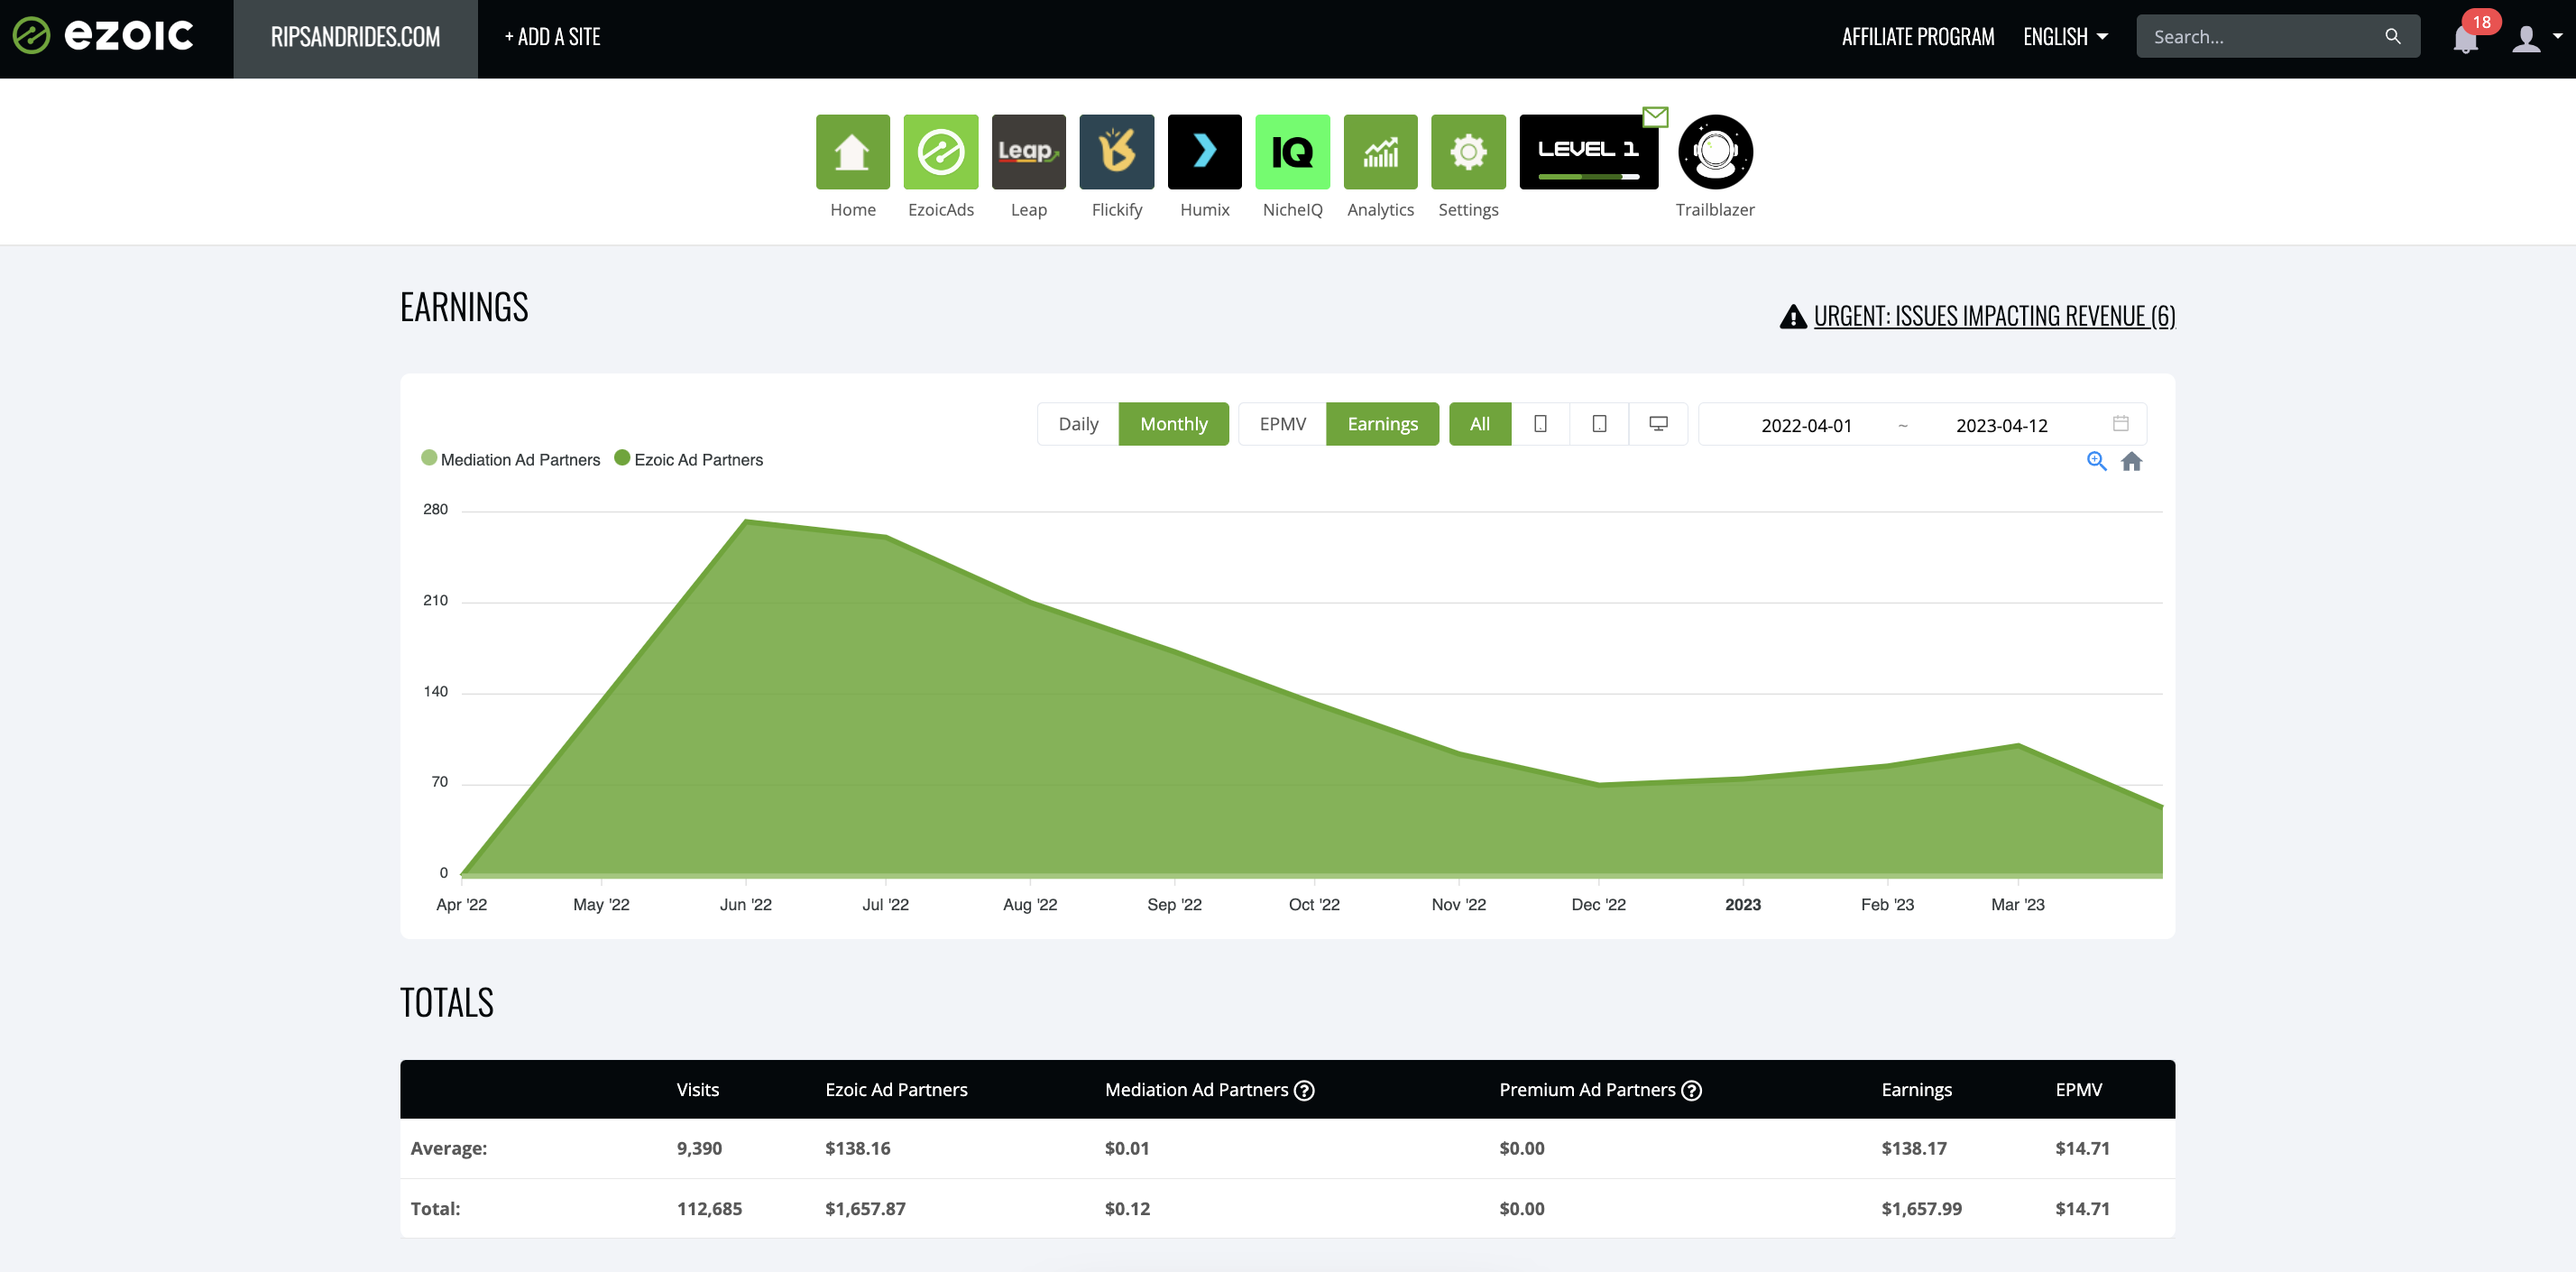The height and width of the screenshot is (1272, 2576).
Task: Open the English language dropdown
Action: tap(2065, 37)
